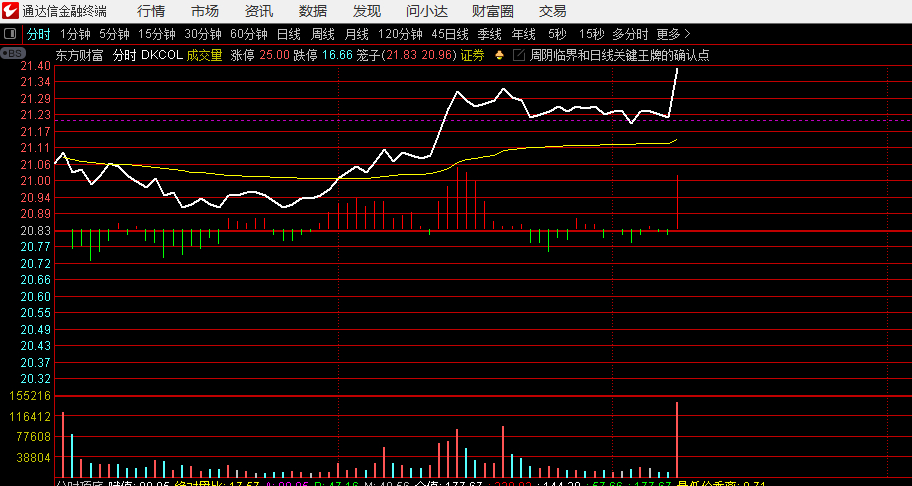Click the 证券 label link
Image resolution: width=912 pixels, height=486 pixels.
click(472, 56)
